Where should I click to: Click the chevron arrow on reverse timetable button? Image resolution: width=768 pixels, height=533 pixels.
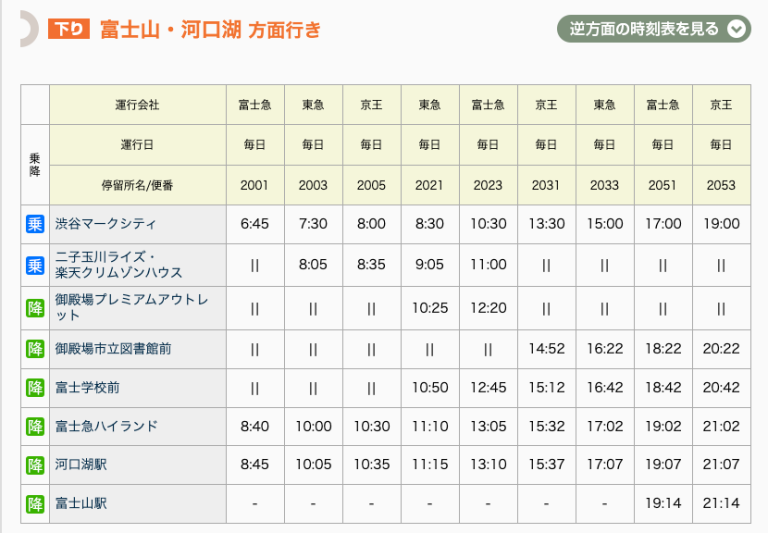[x=737, y=29]
